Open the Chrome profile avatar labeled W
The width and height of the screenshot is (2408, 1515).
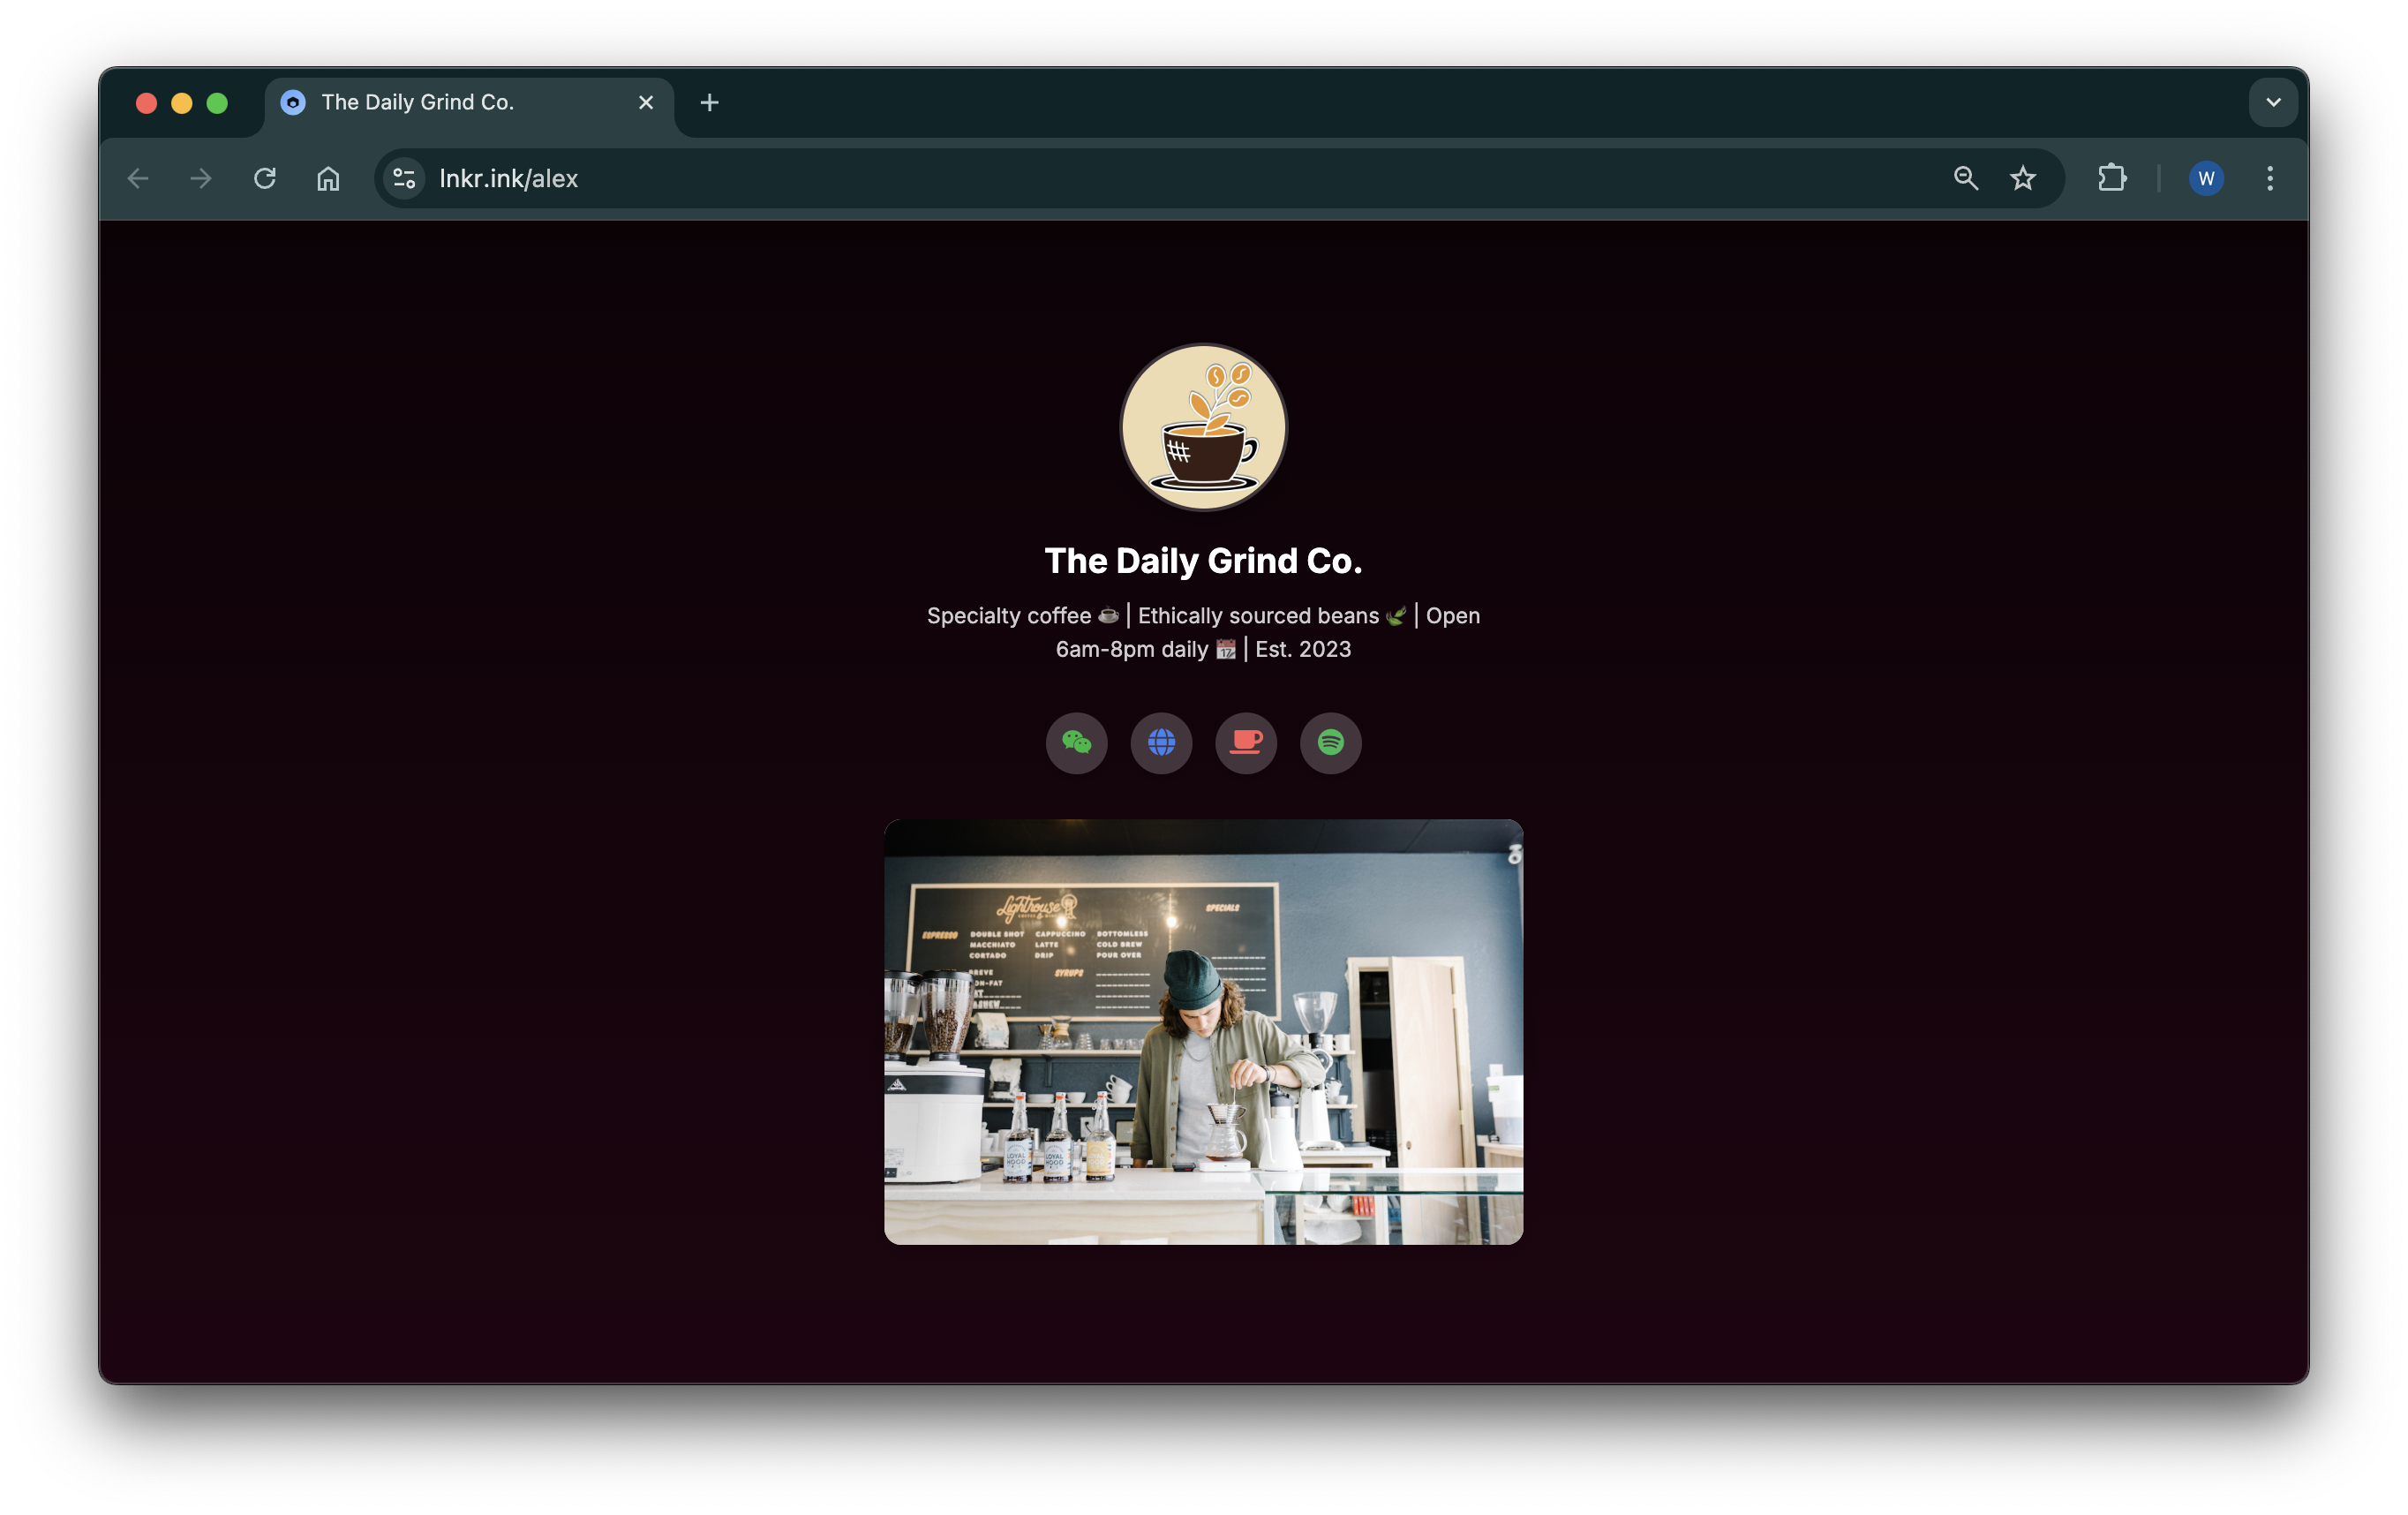[2206, 178]
